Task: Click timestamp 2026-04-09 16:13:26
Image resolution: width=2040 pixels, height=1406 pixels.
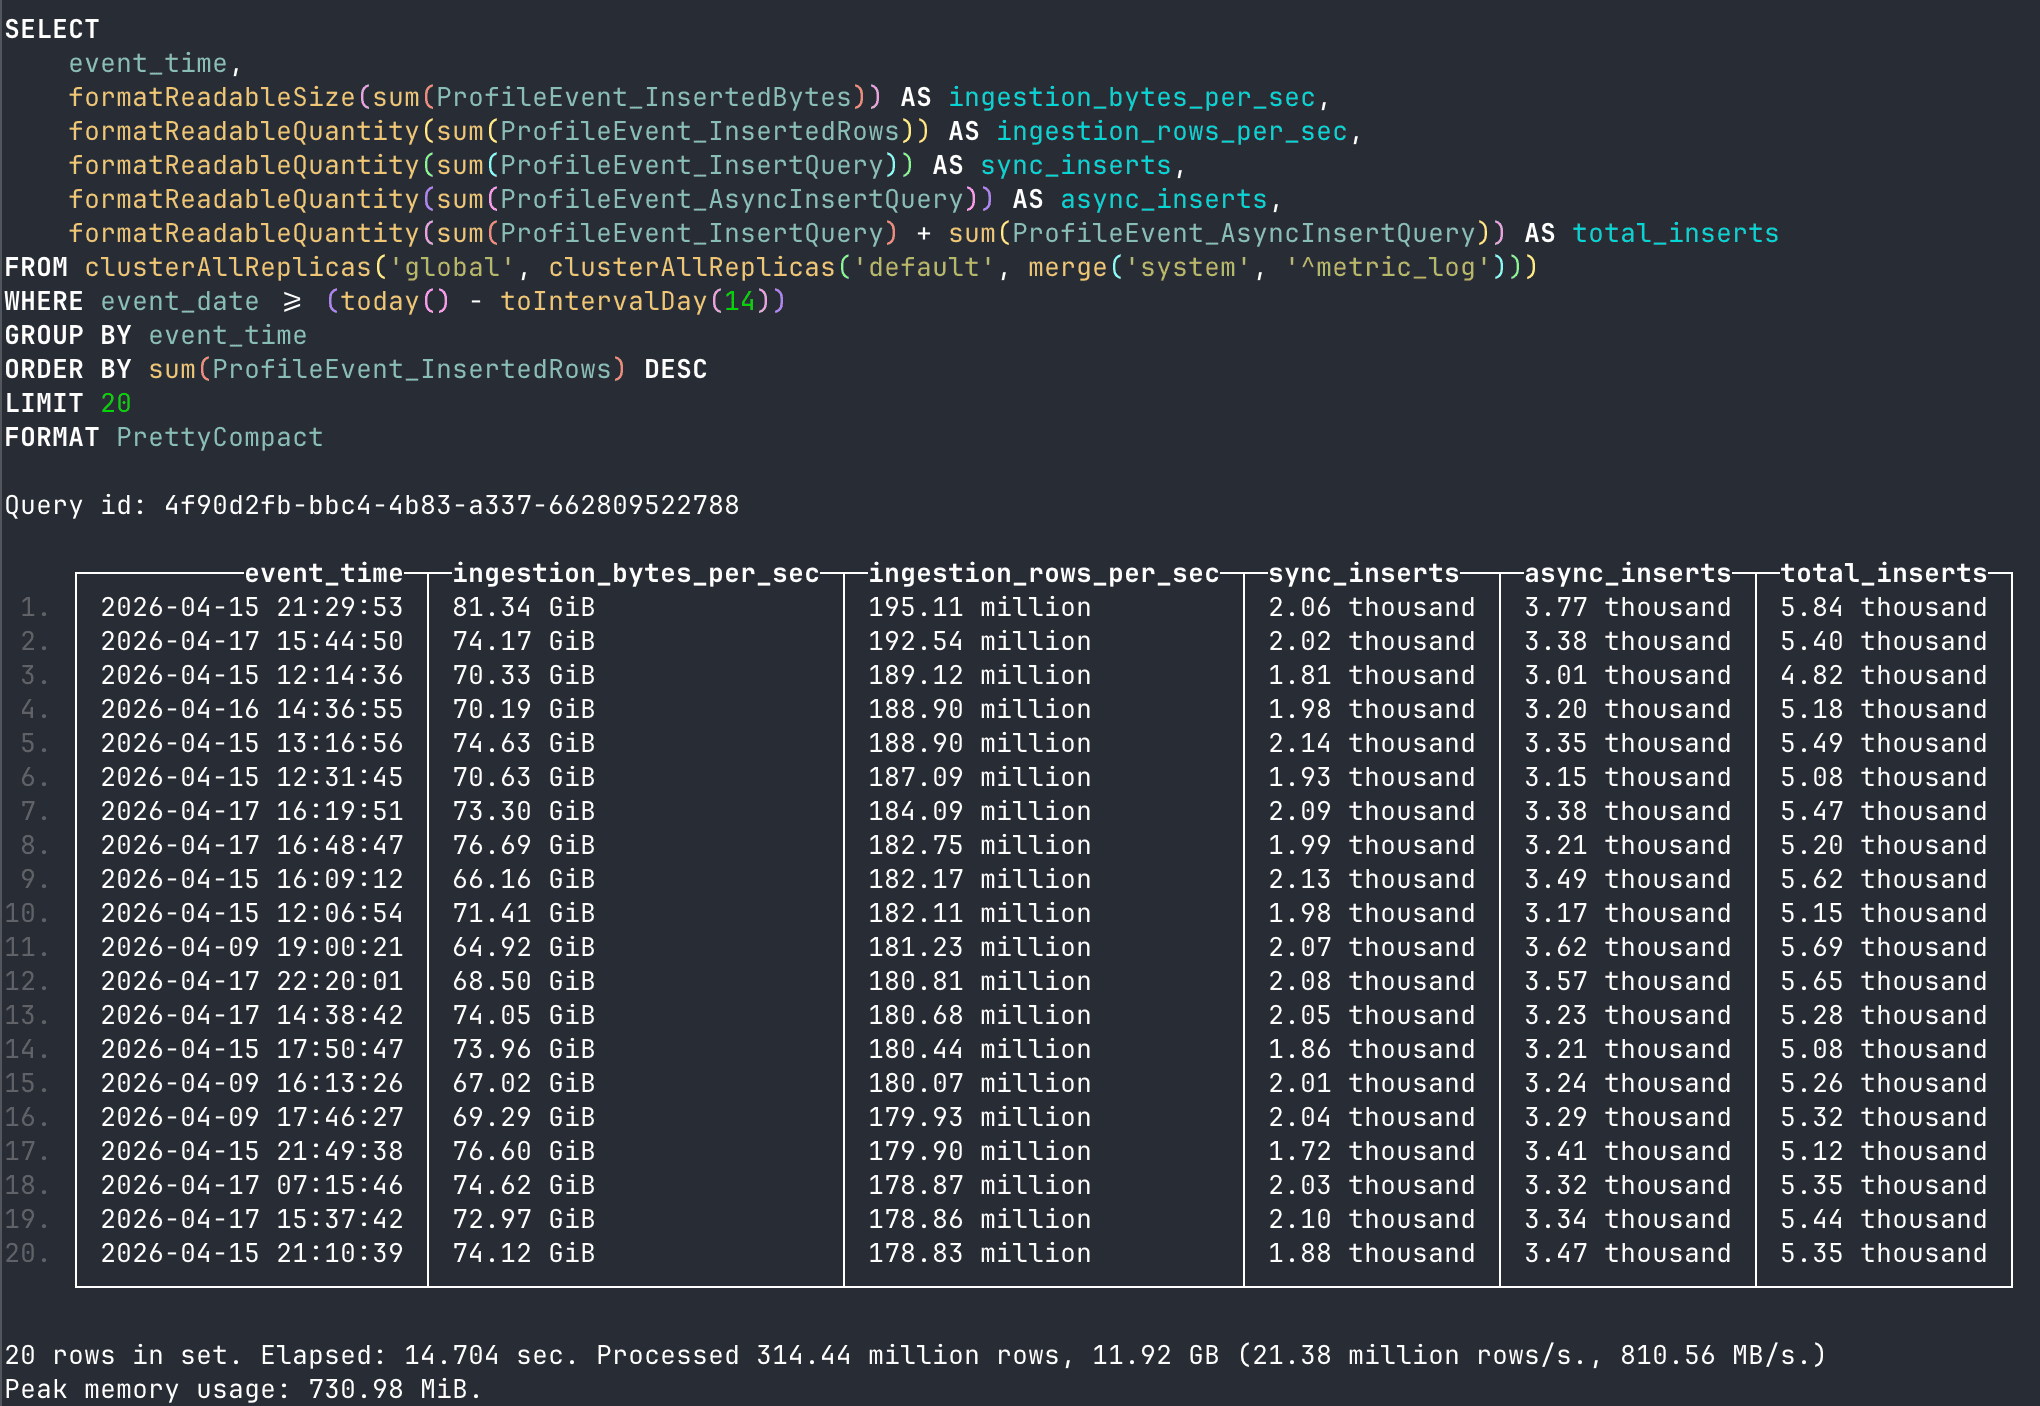Action: 252,1083
